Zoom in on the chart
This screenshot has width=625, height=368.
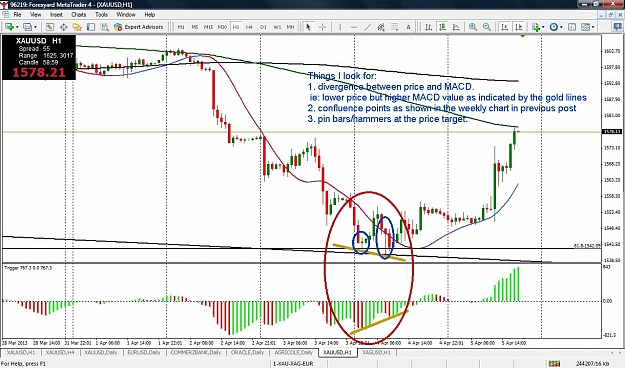(473, 27)
